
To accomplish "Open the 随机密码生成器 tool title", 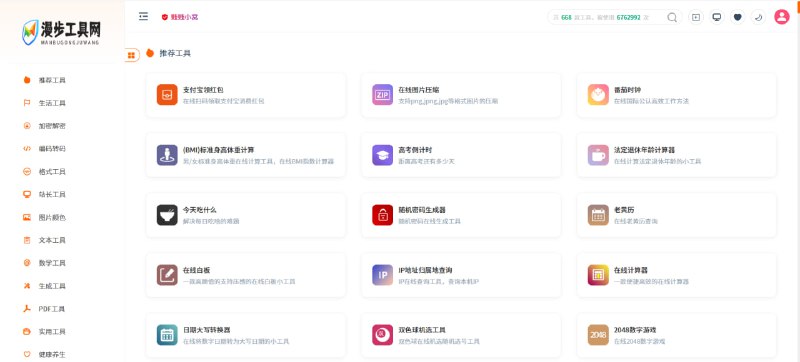I will point(422,210).
